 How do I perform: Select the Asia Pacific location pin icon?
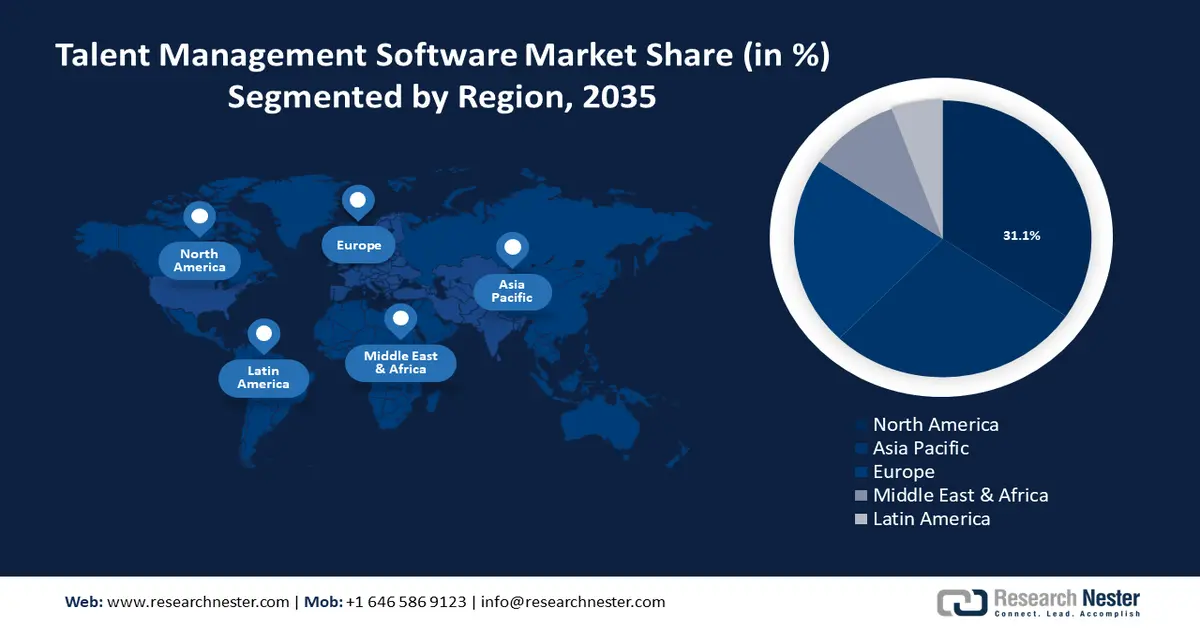[x=512, y=248]
